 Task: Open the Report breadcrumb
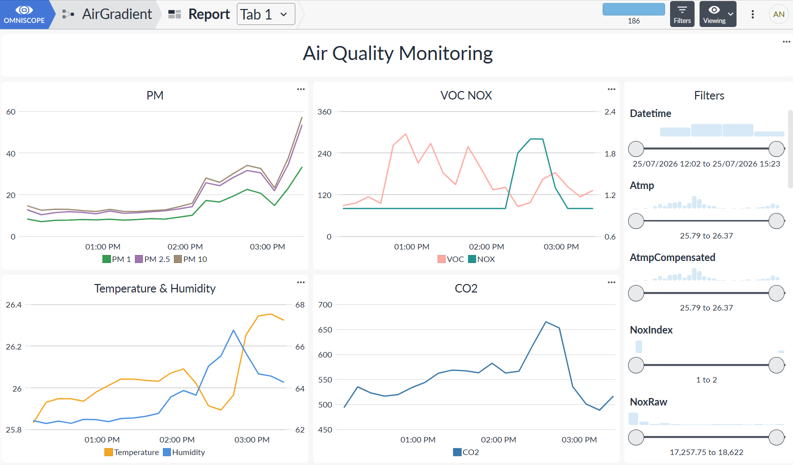tap(209, 14)
